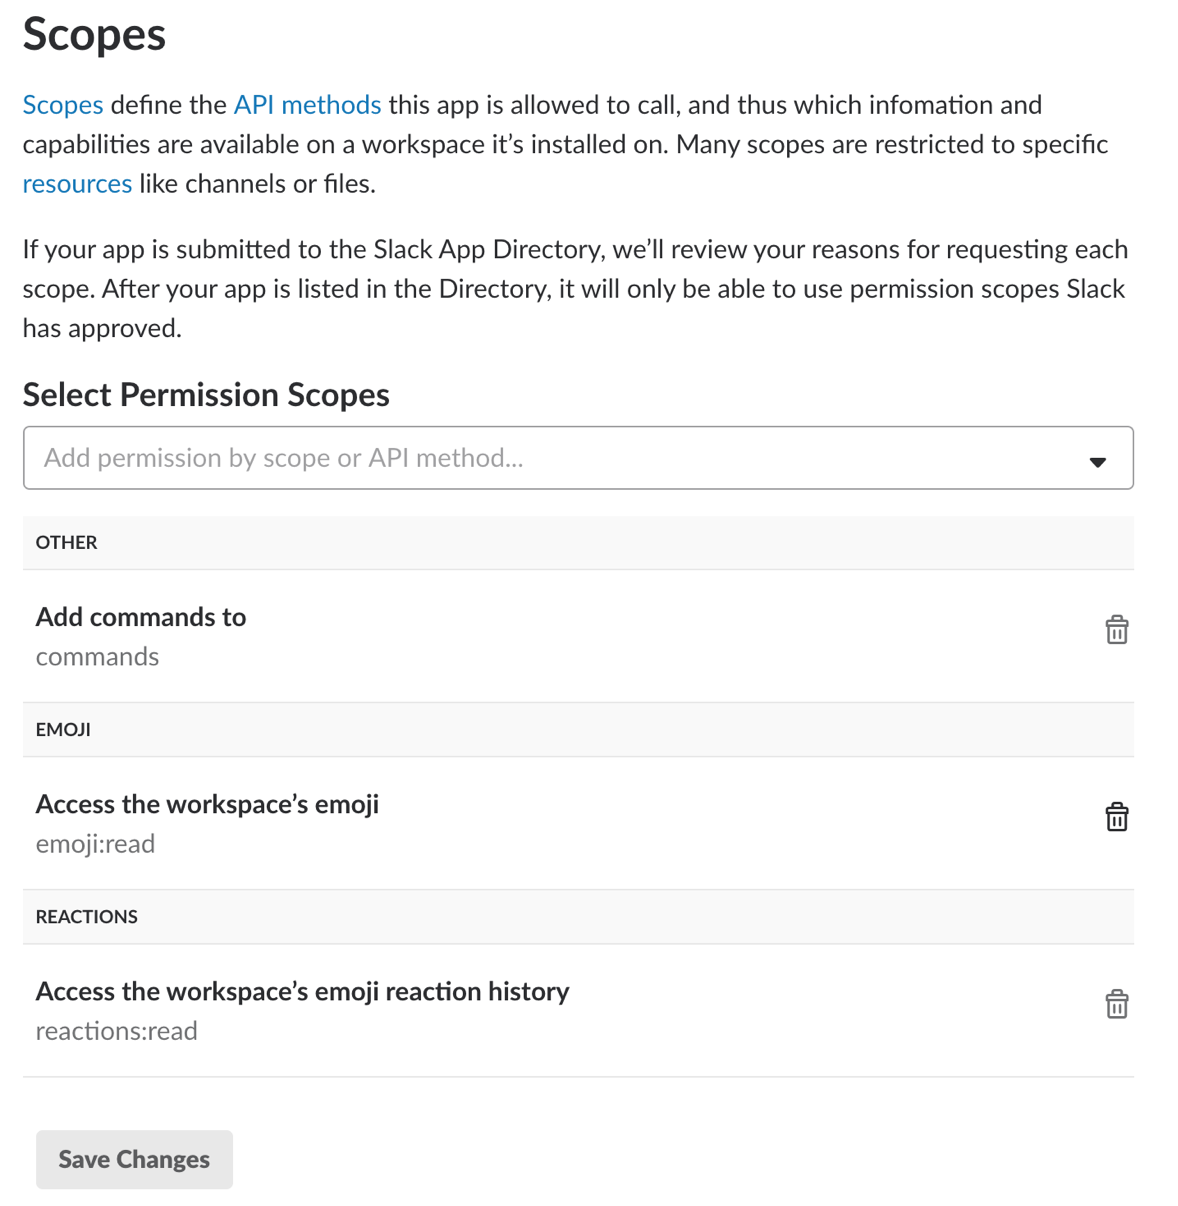Screen dimensions: 1178x1206
Task: Follow the API methods link
Action: [x=307, y=105]
